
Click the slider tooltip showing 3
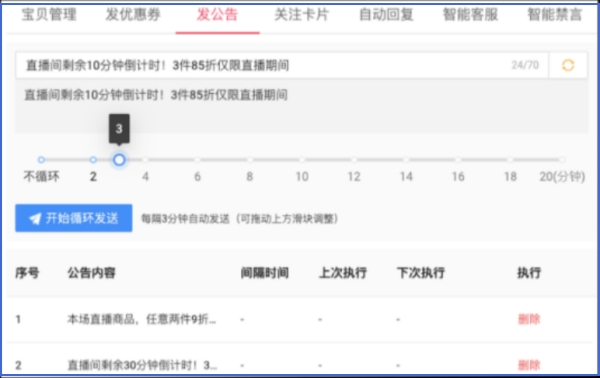pos(119,129)
